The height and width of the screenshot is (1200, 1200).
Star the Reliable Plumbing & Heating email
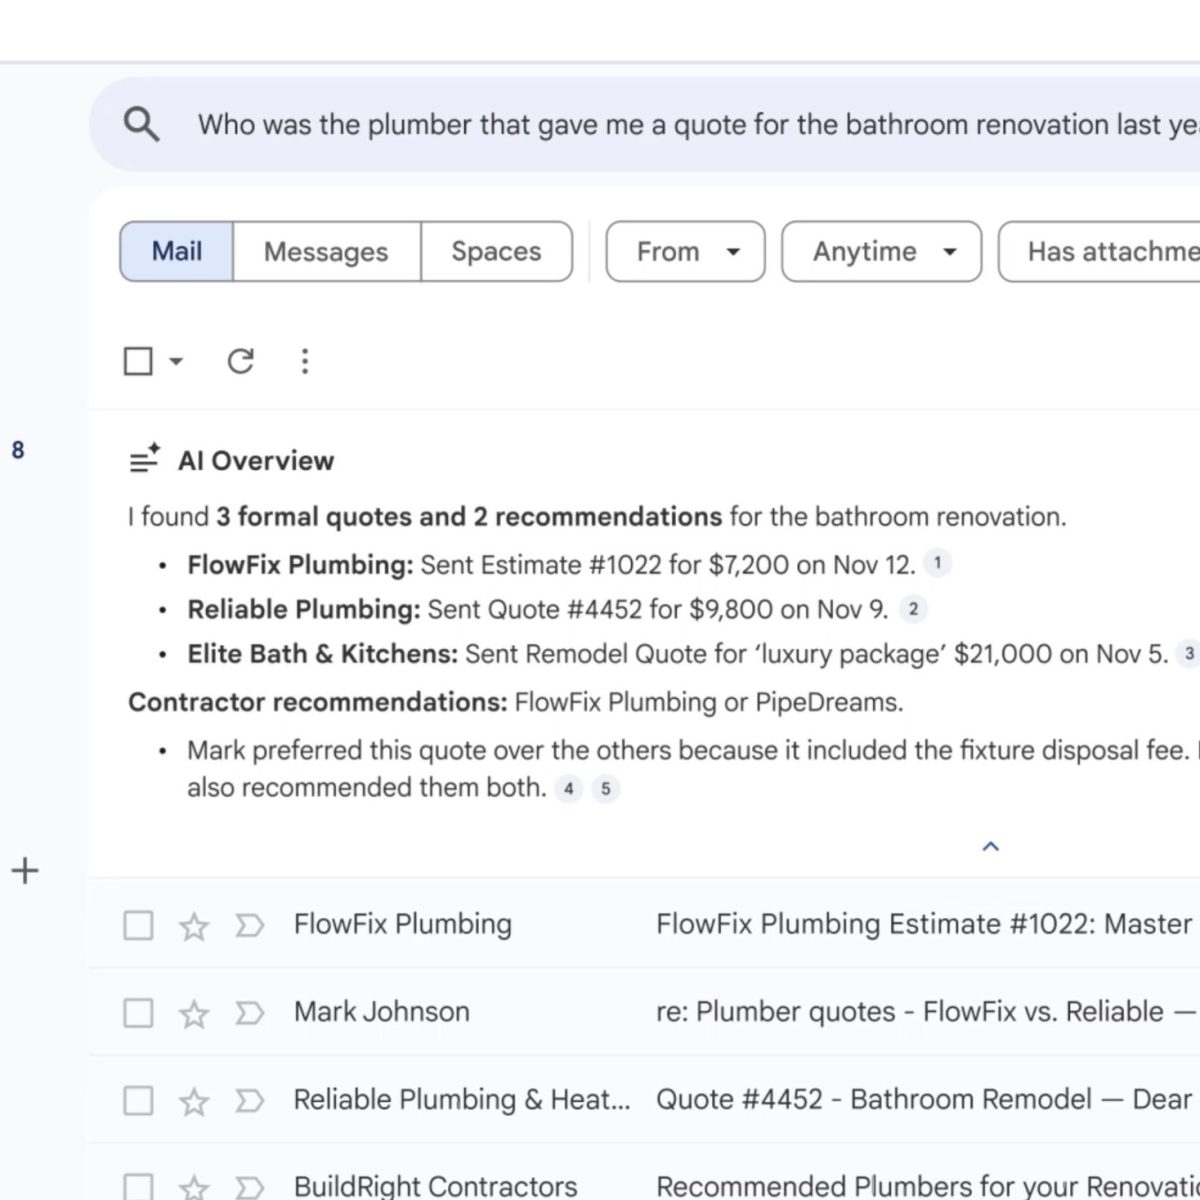point(193,1101)
